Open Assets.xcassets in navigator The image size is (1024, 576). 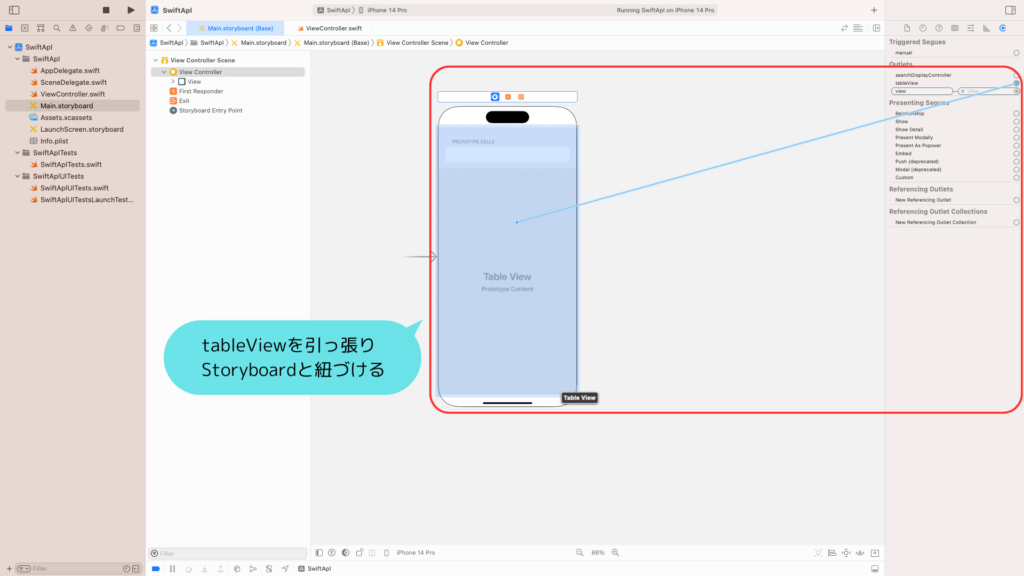(x=66, y=118)
